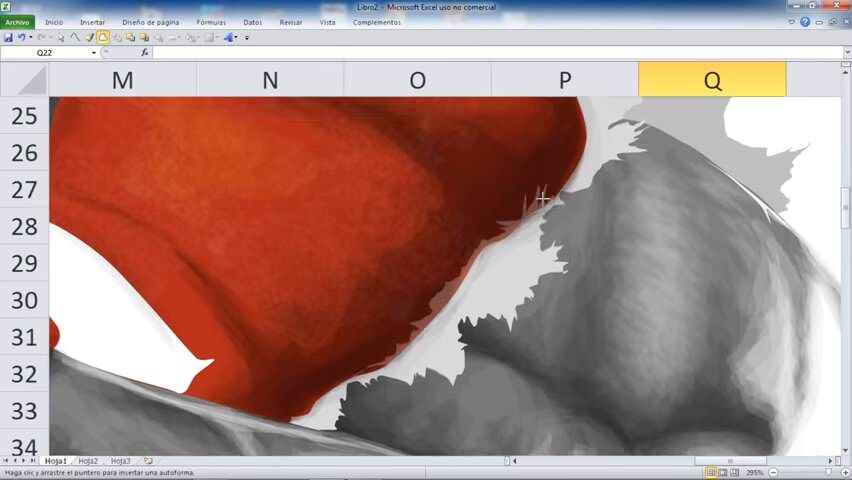
Task: Click the highlighted freeform shape tool
Action: [103, 38]
